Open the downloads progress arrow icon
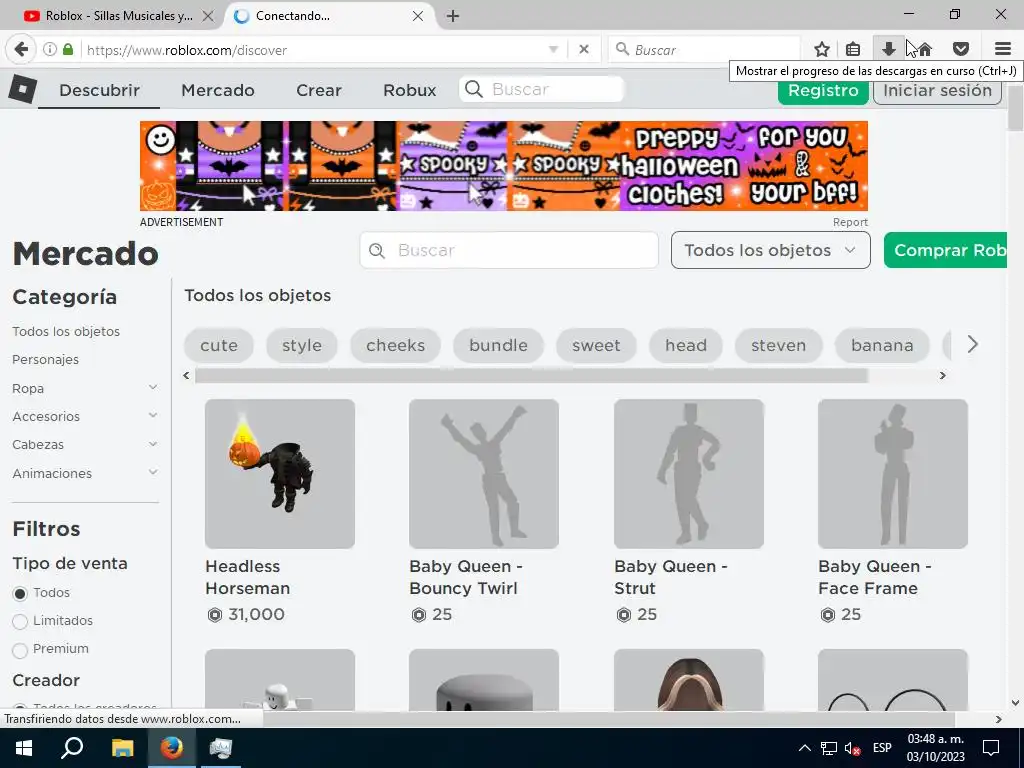1024x768 pixels. [888, 50]
